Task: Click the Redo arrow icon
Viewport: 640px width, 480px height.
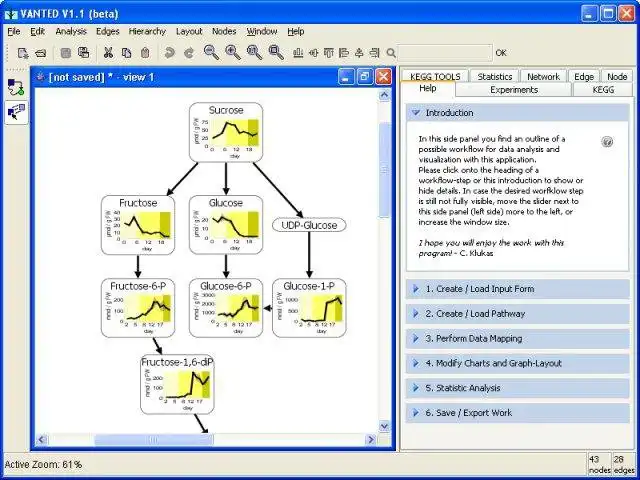Action: click(189, 53)
